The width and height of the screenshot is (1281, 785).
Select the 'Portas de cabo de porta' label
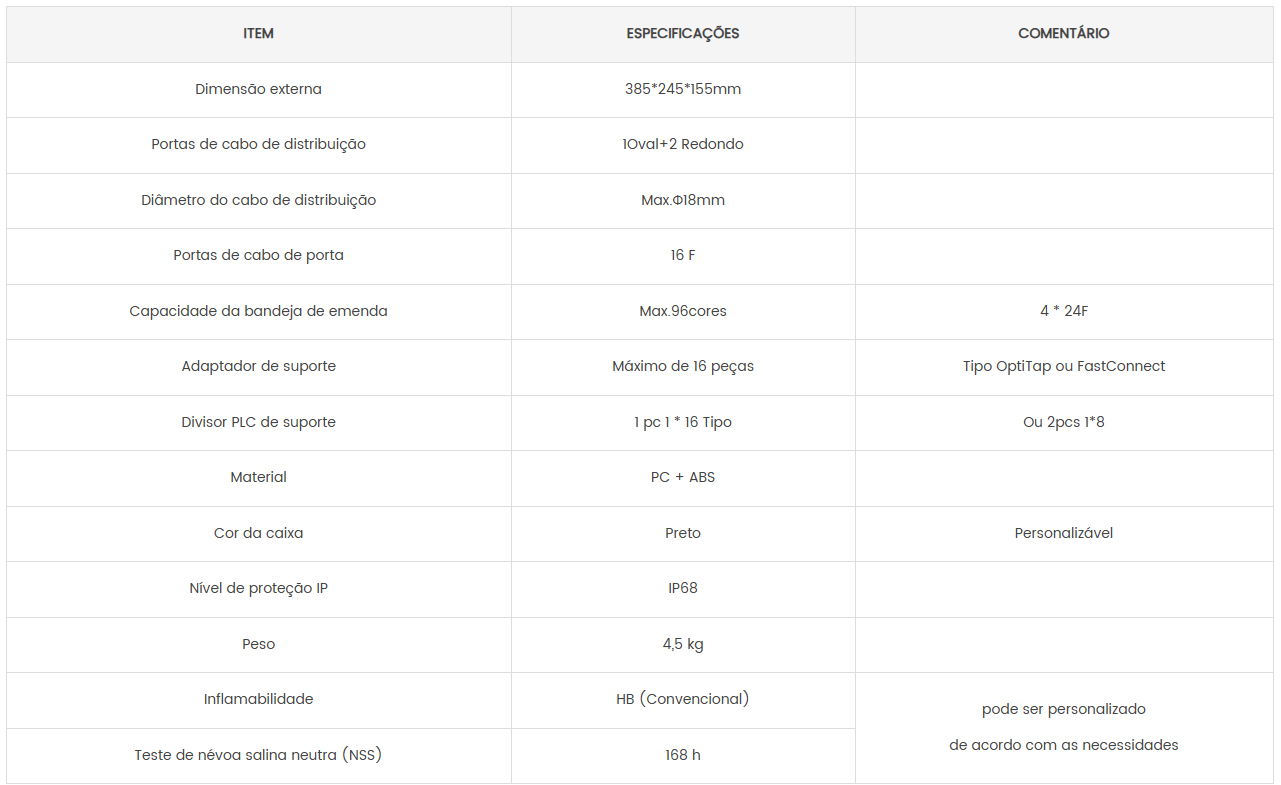258,255
